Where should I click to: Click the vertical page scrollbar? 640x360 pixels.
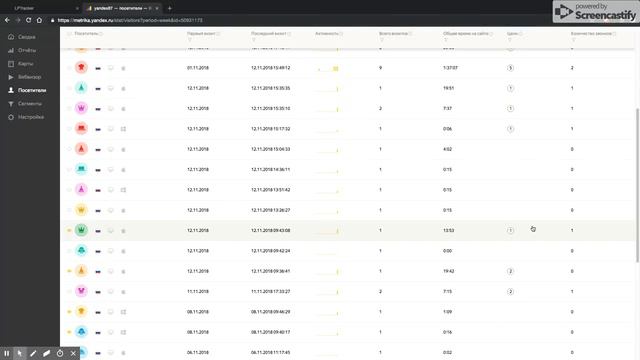[x=638, y=185]
